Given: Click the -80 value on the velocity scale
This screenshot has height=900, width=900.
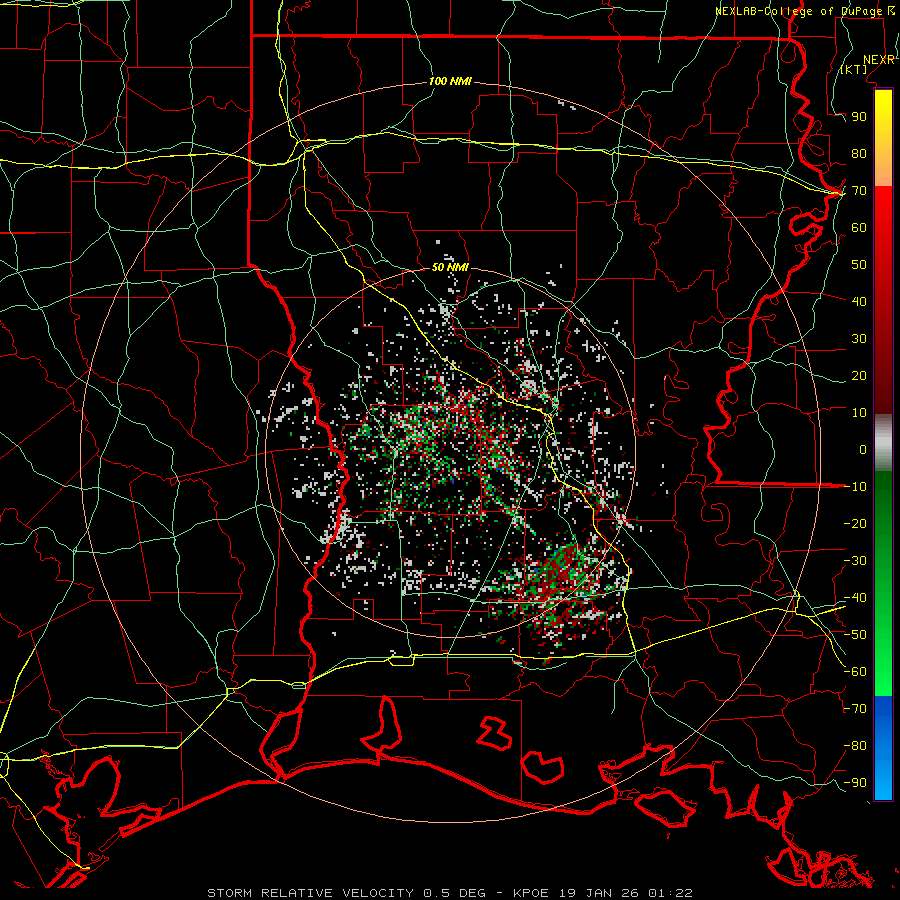Looking at the screenshot, I should tap(855, 746).
